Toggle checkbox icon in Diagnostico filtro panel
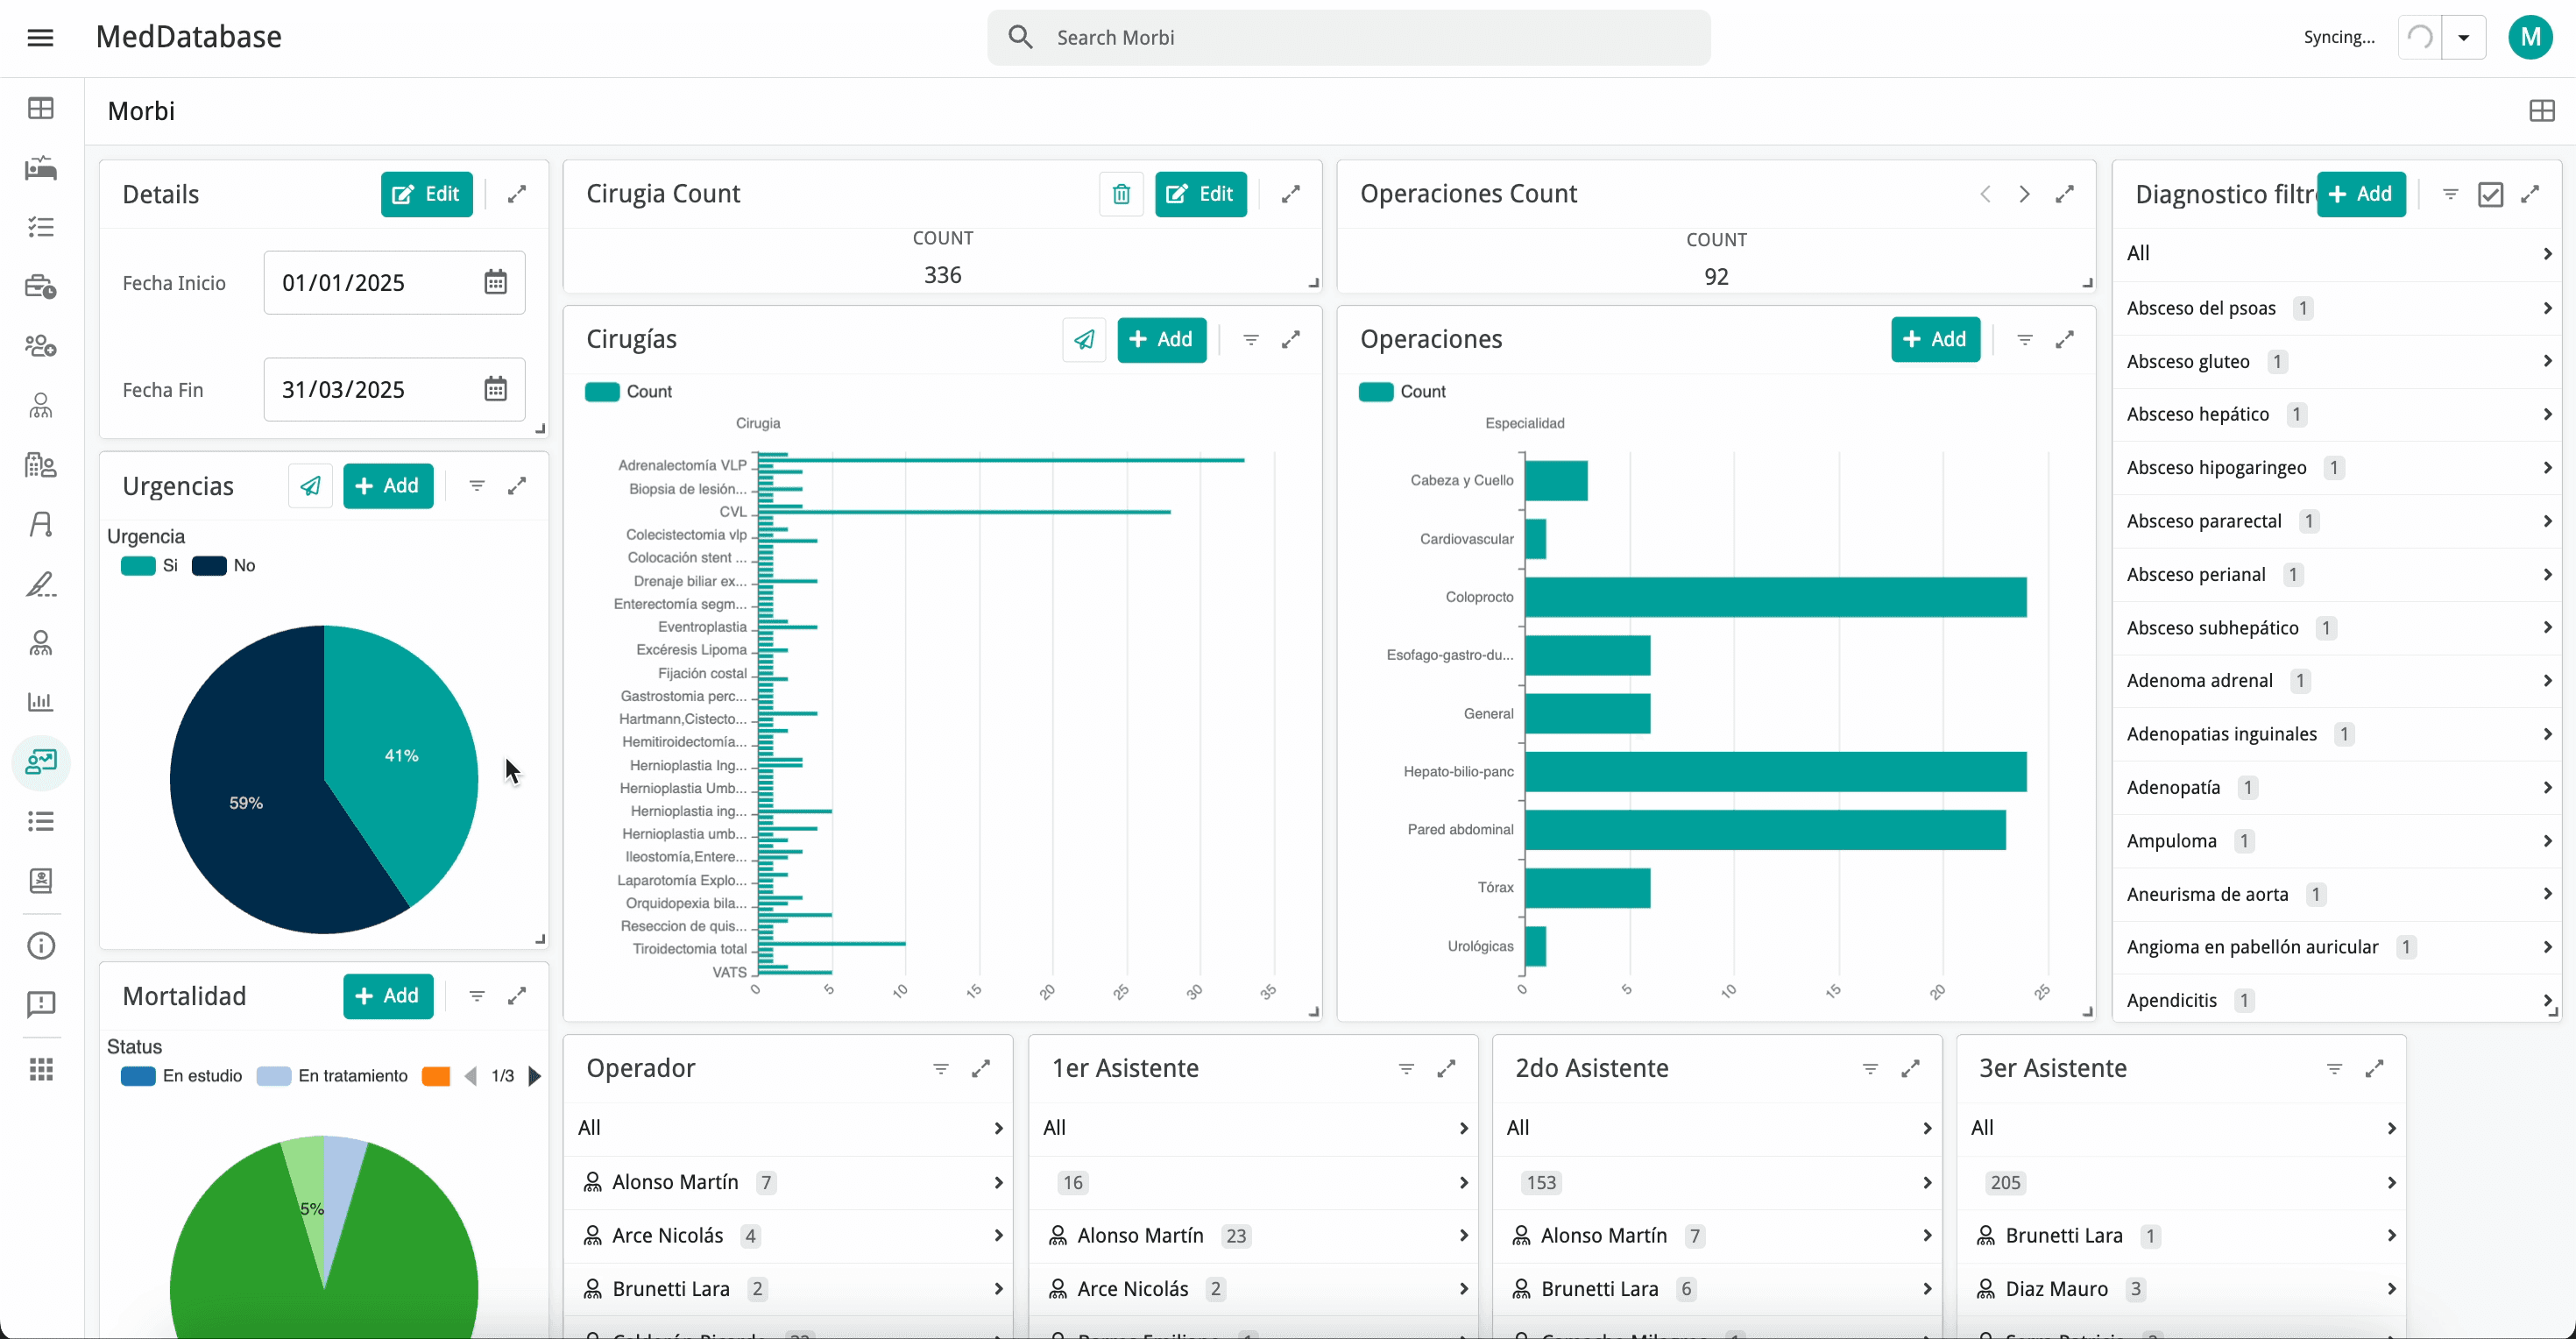 pyautogui.click(x=2490, y=194)
